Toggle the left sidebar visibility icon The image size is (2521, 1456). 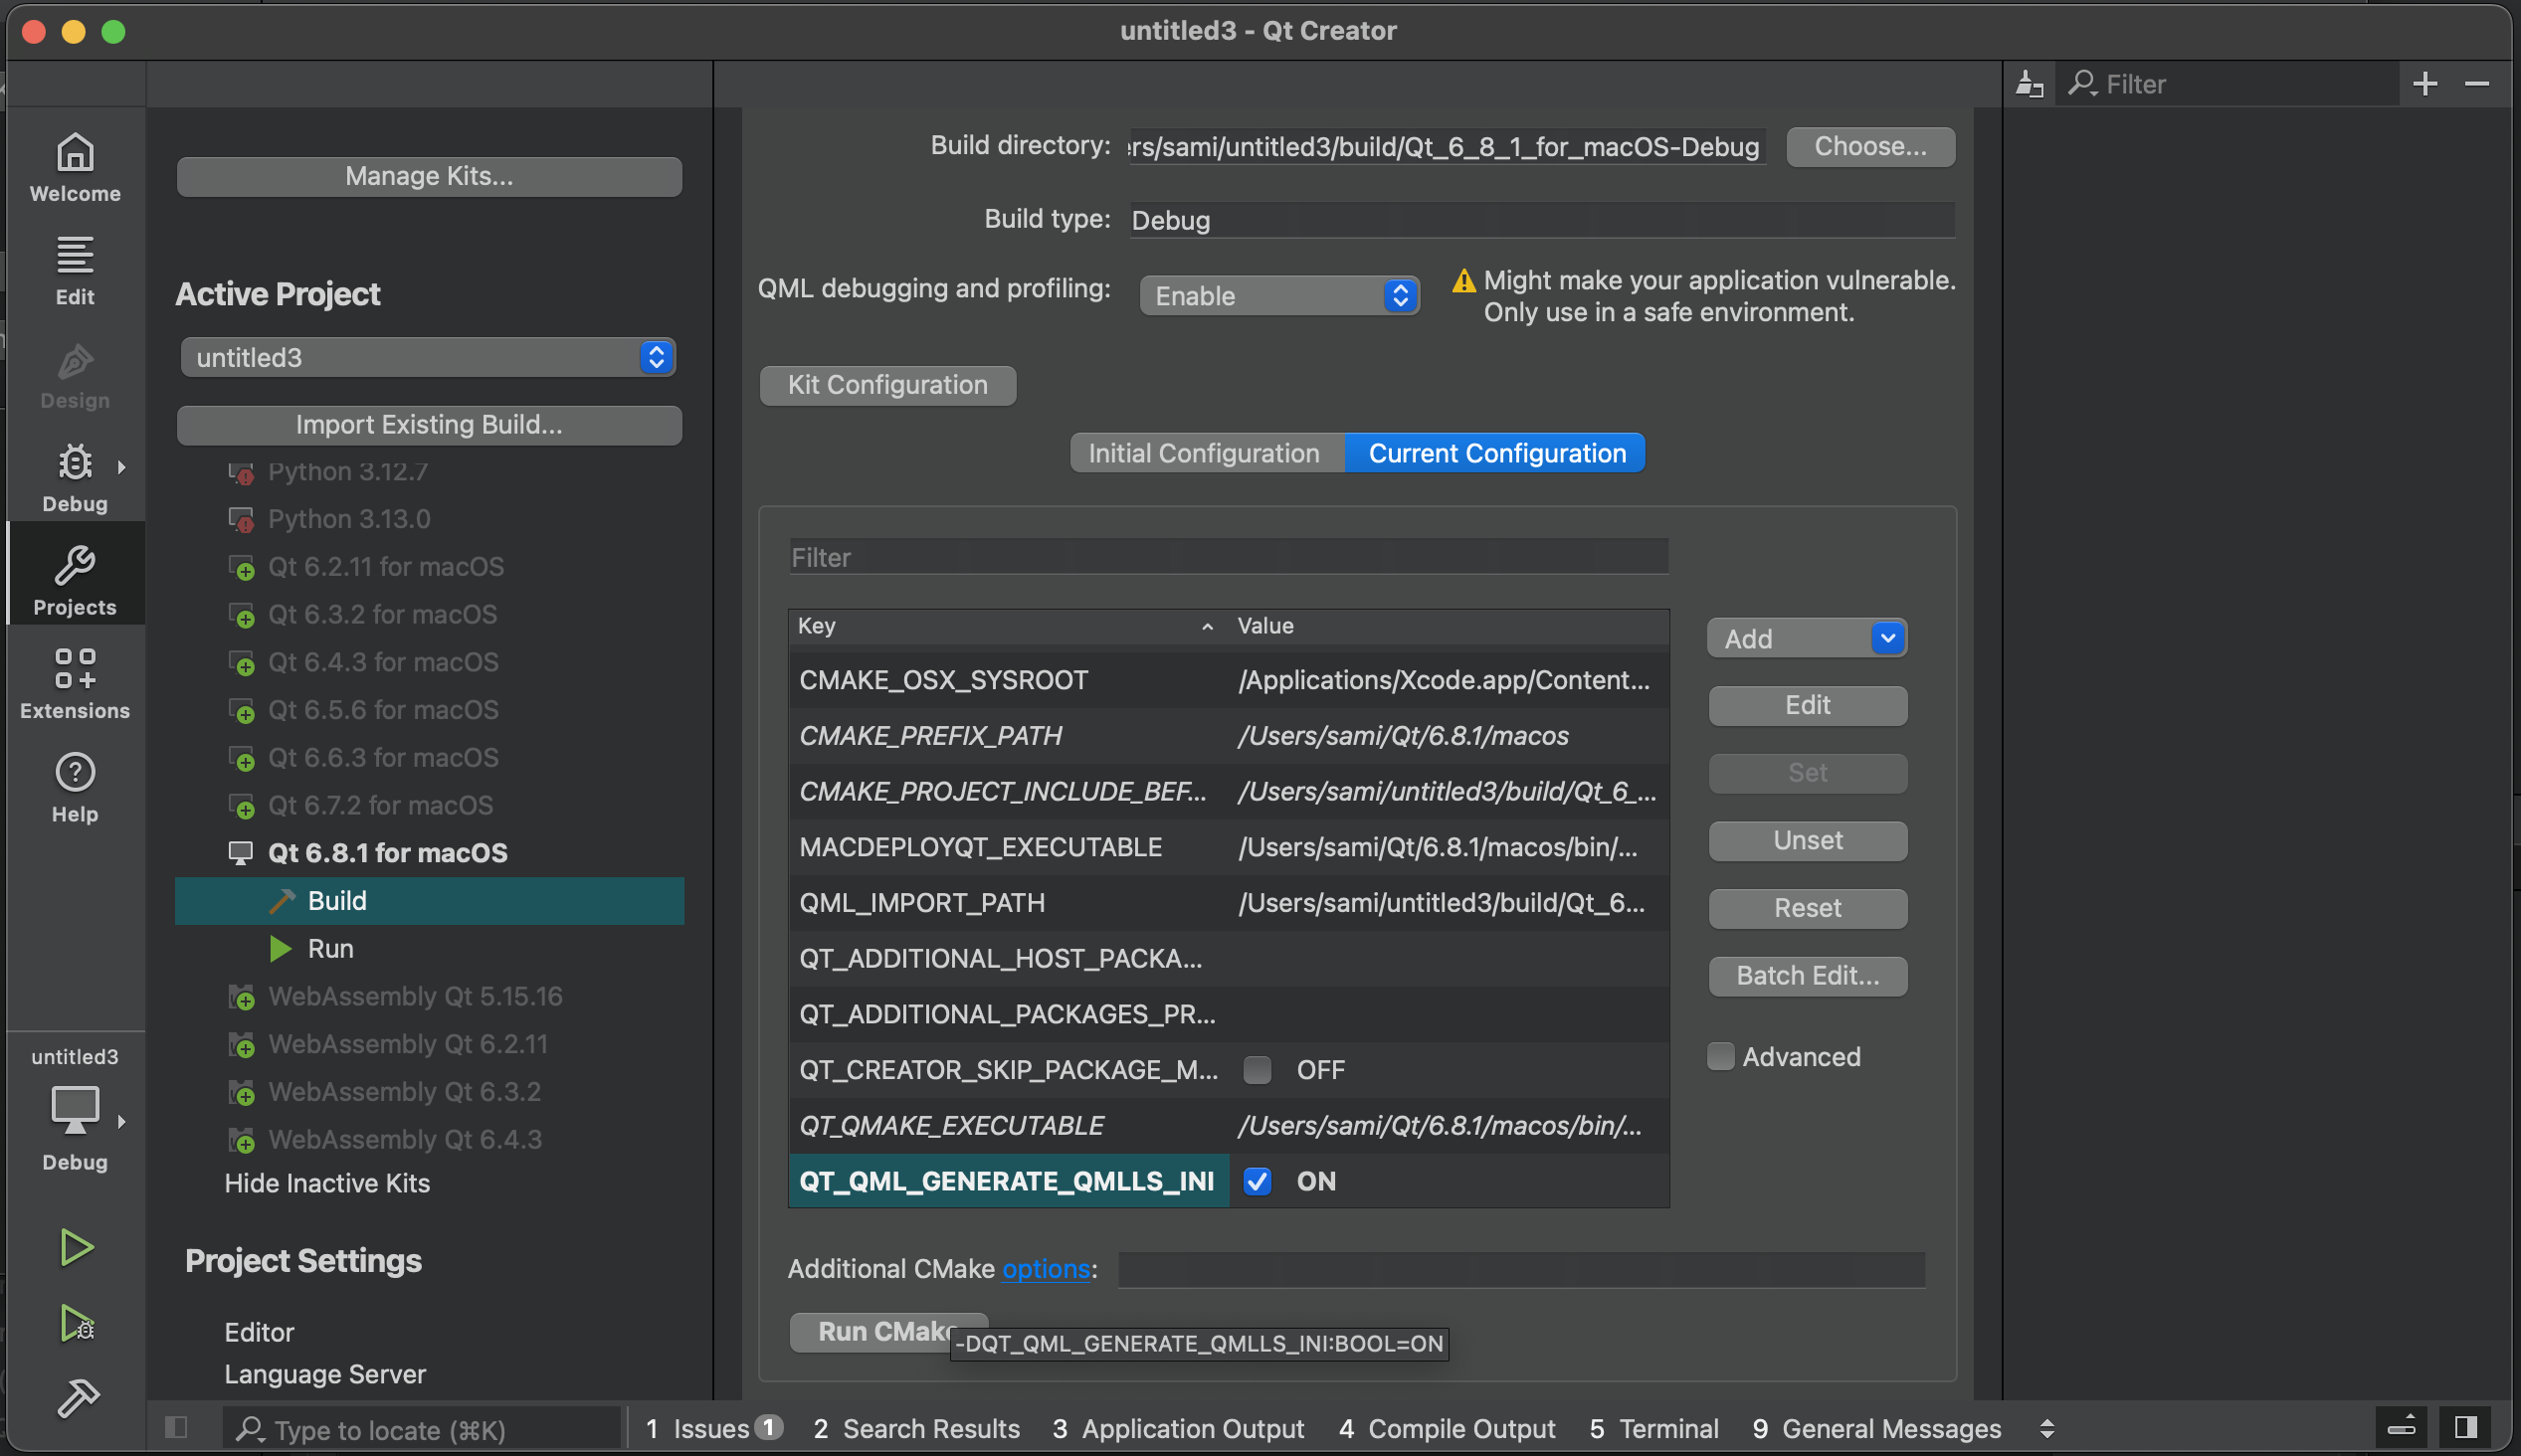tap(176, 1427)
